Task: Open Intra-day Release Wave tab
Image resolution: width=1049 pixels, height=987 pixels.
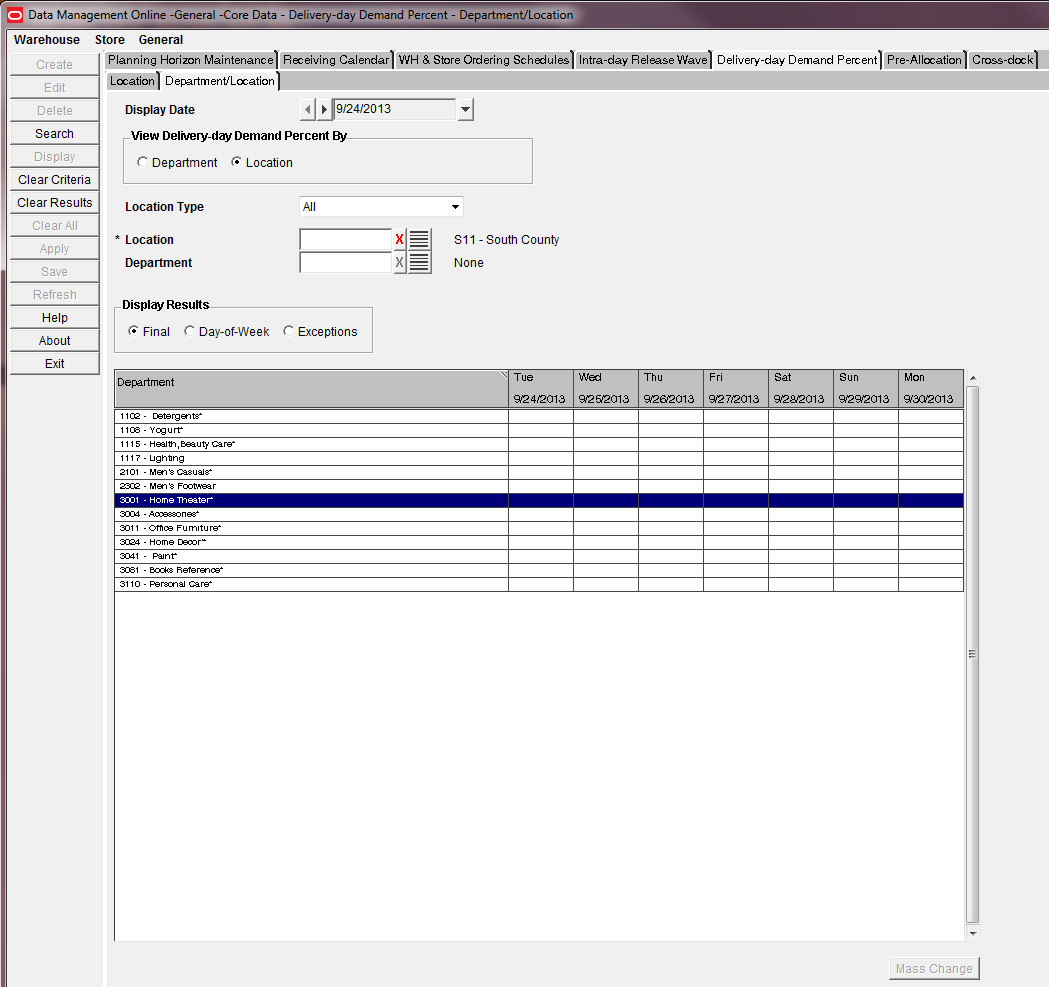Action: 643,60
